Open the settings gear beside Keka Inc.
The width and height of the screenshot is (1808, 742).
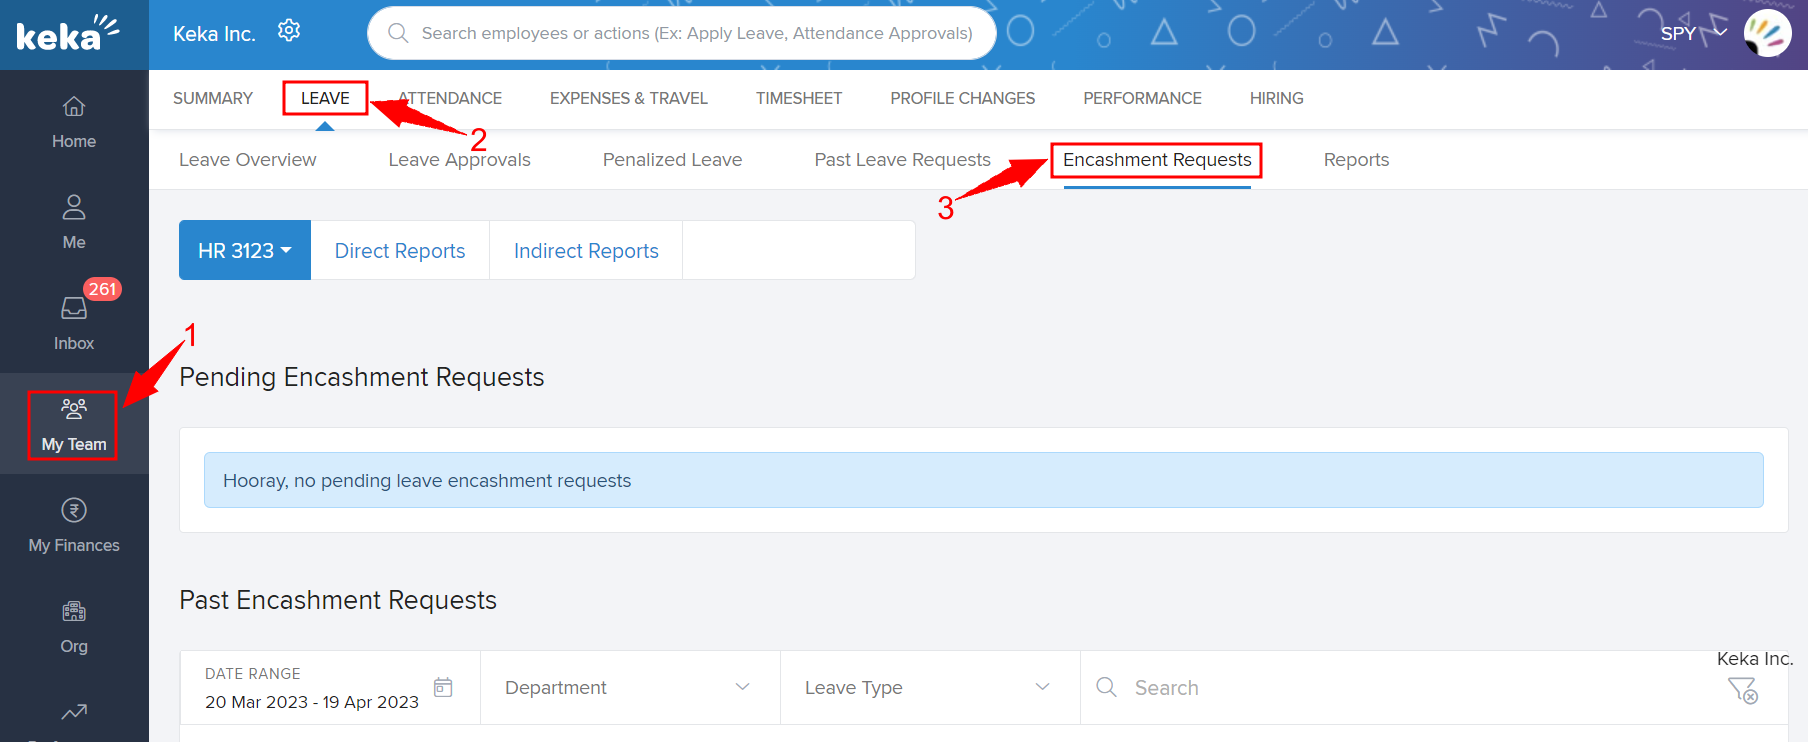pos(289,31)
